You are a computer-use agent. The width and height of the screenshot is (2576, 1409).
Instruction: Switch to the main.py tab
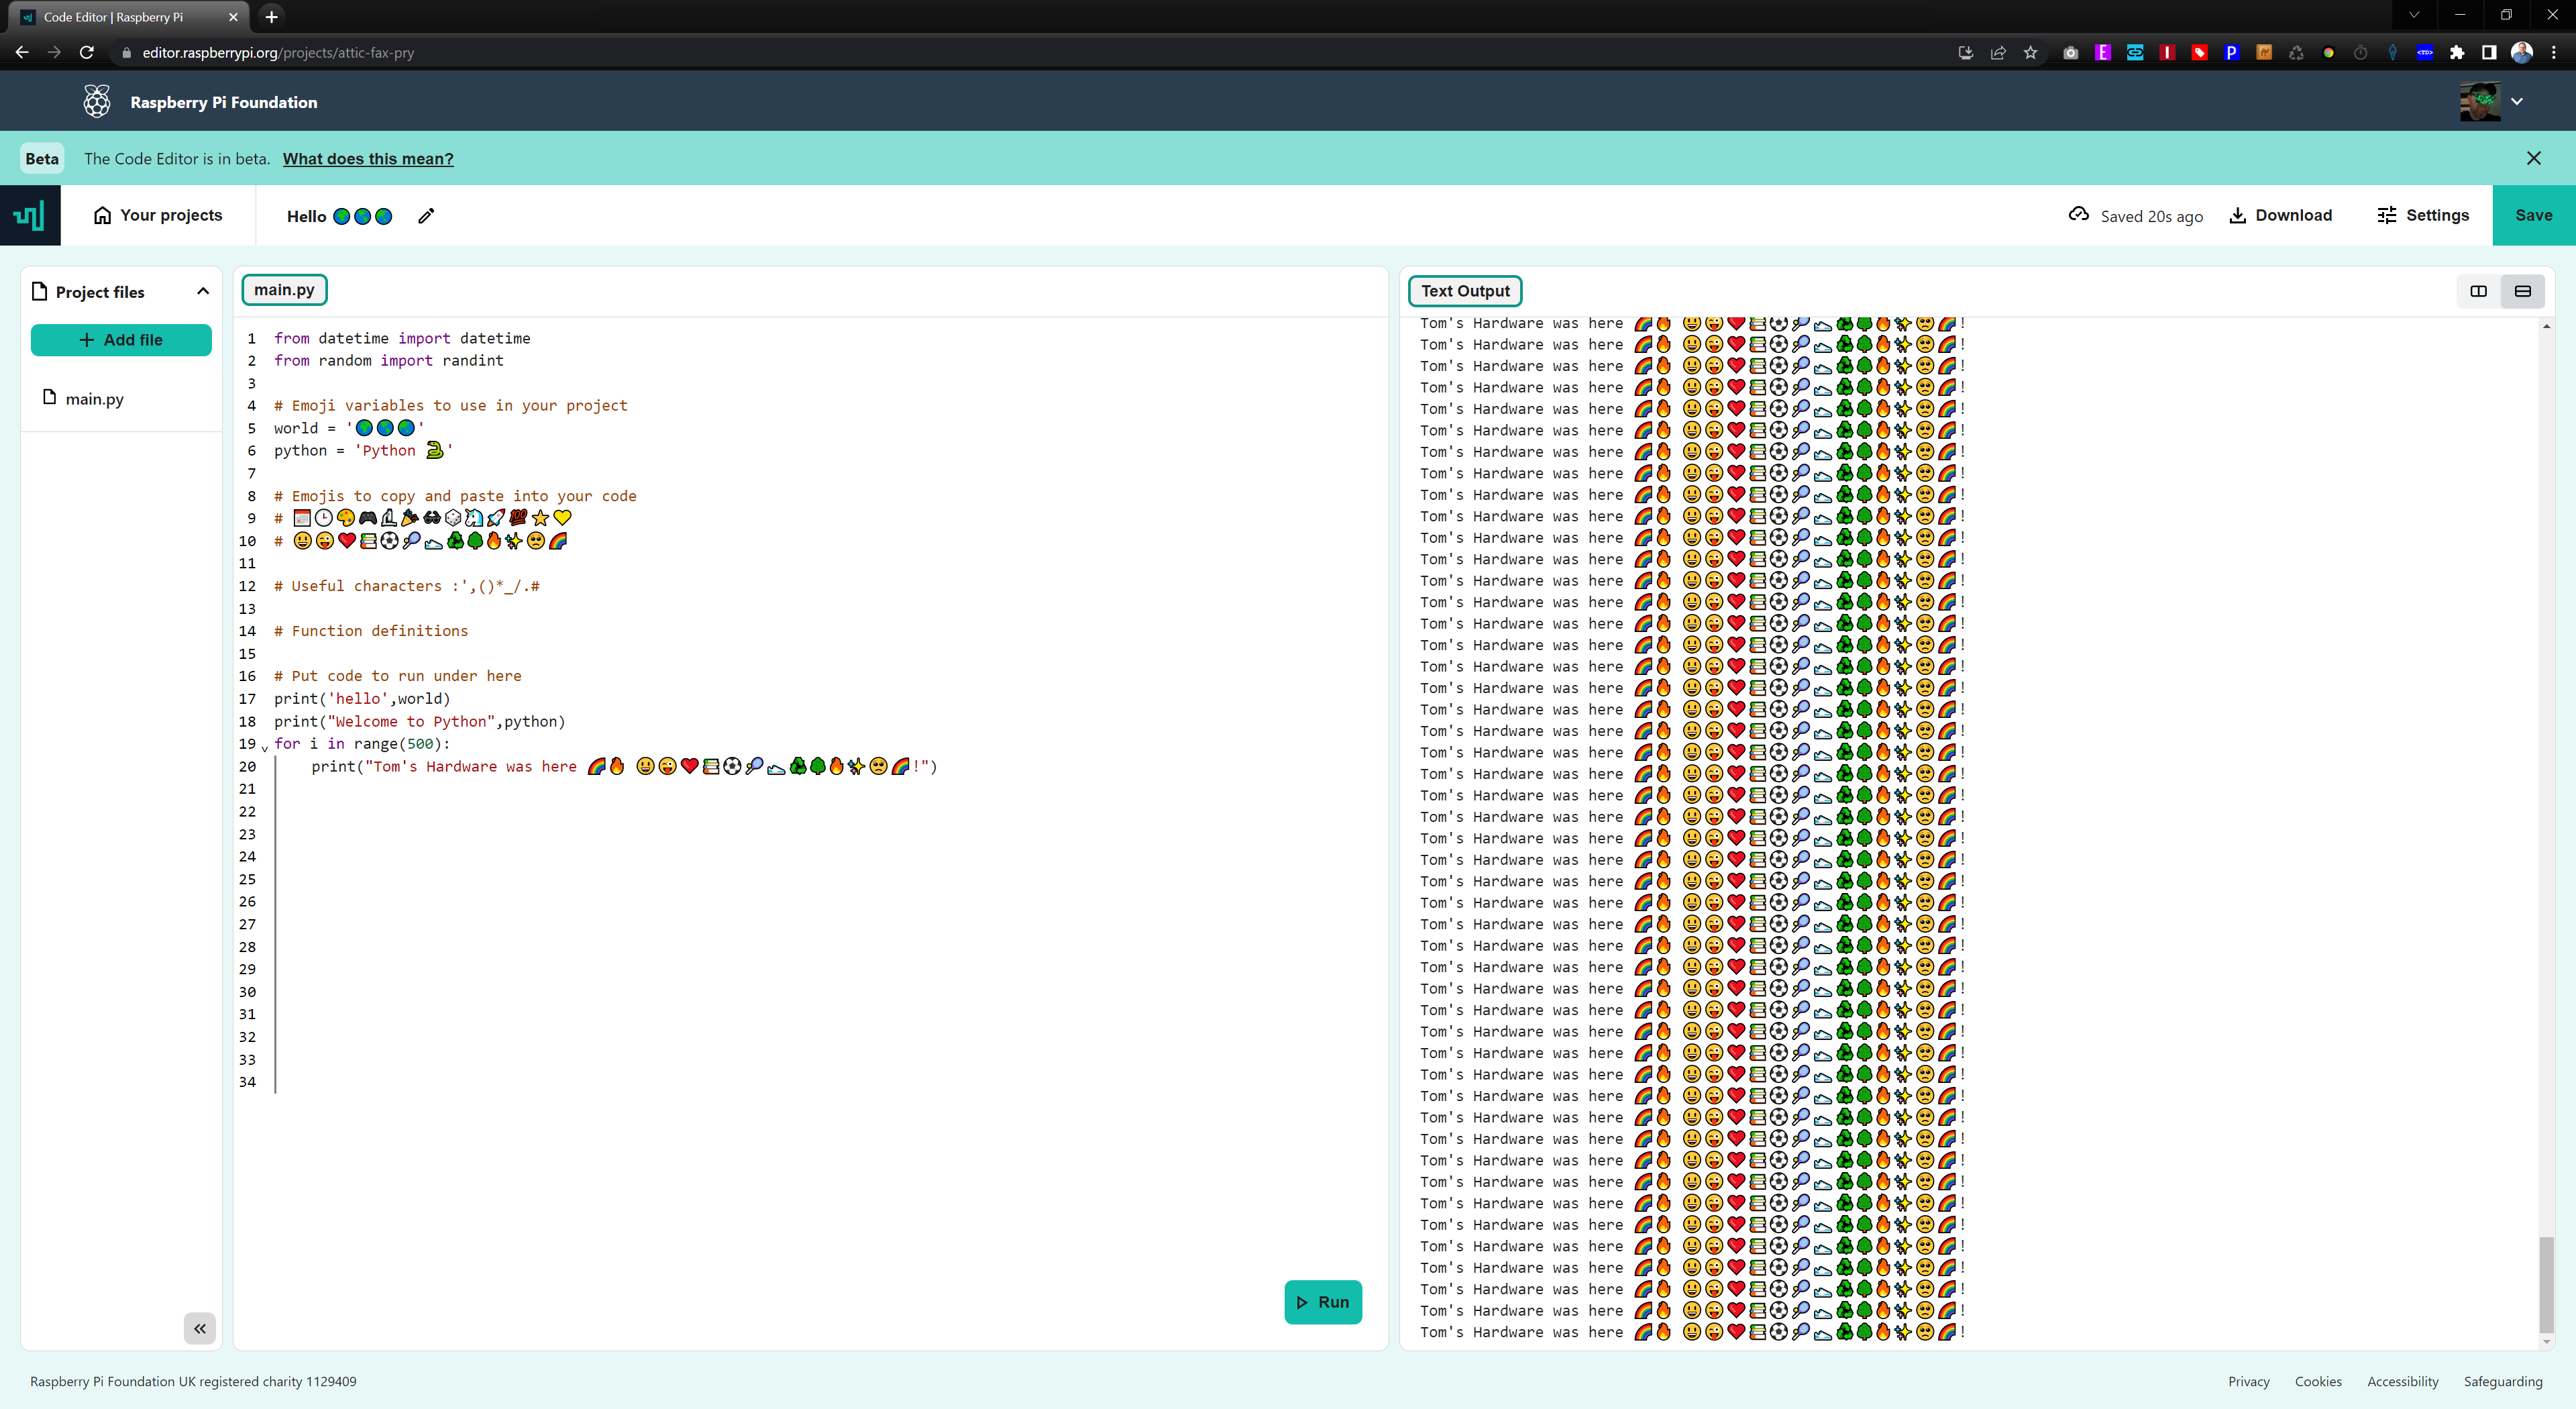(x=284, y=289)
